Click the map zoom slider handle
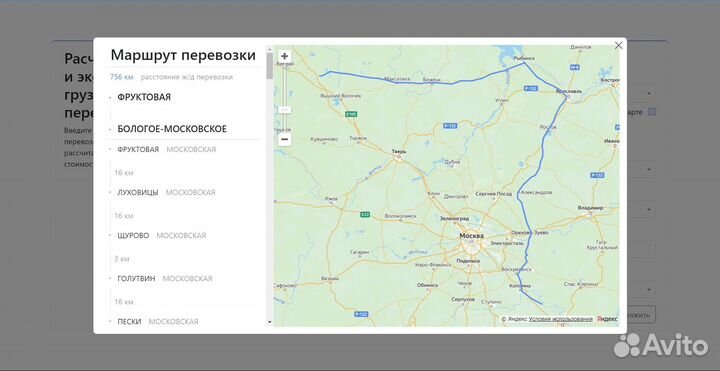This screenshot has height=371, width=720. coord(285,110)
